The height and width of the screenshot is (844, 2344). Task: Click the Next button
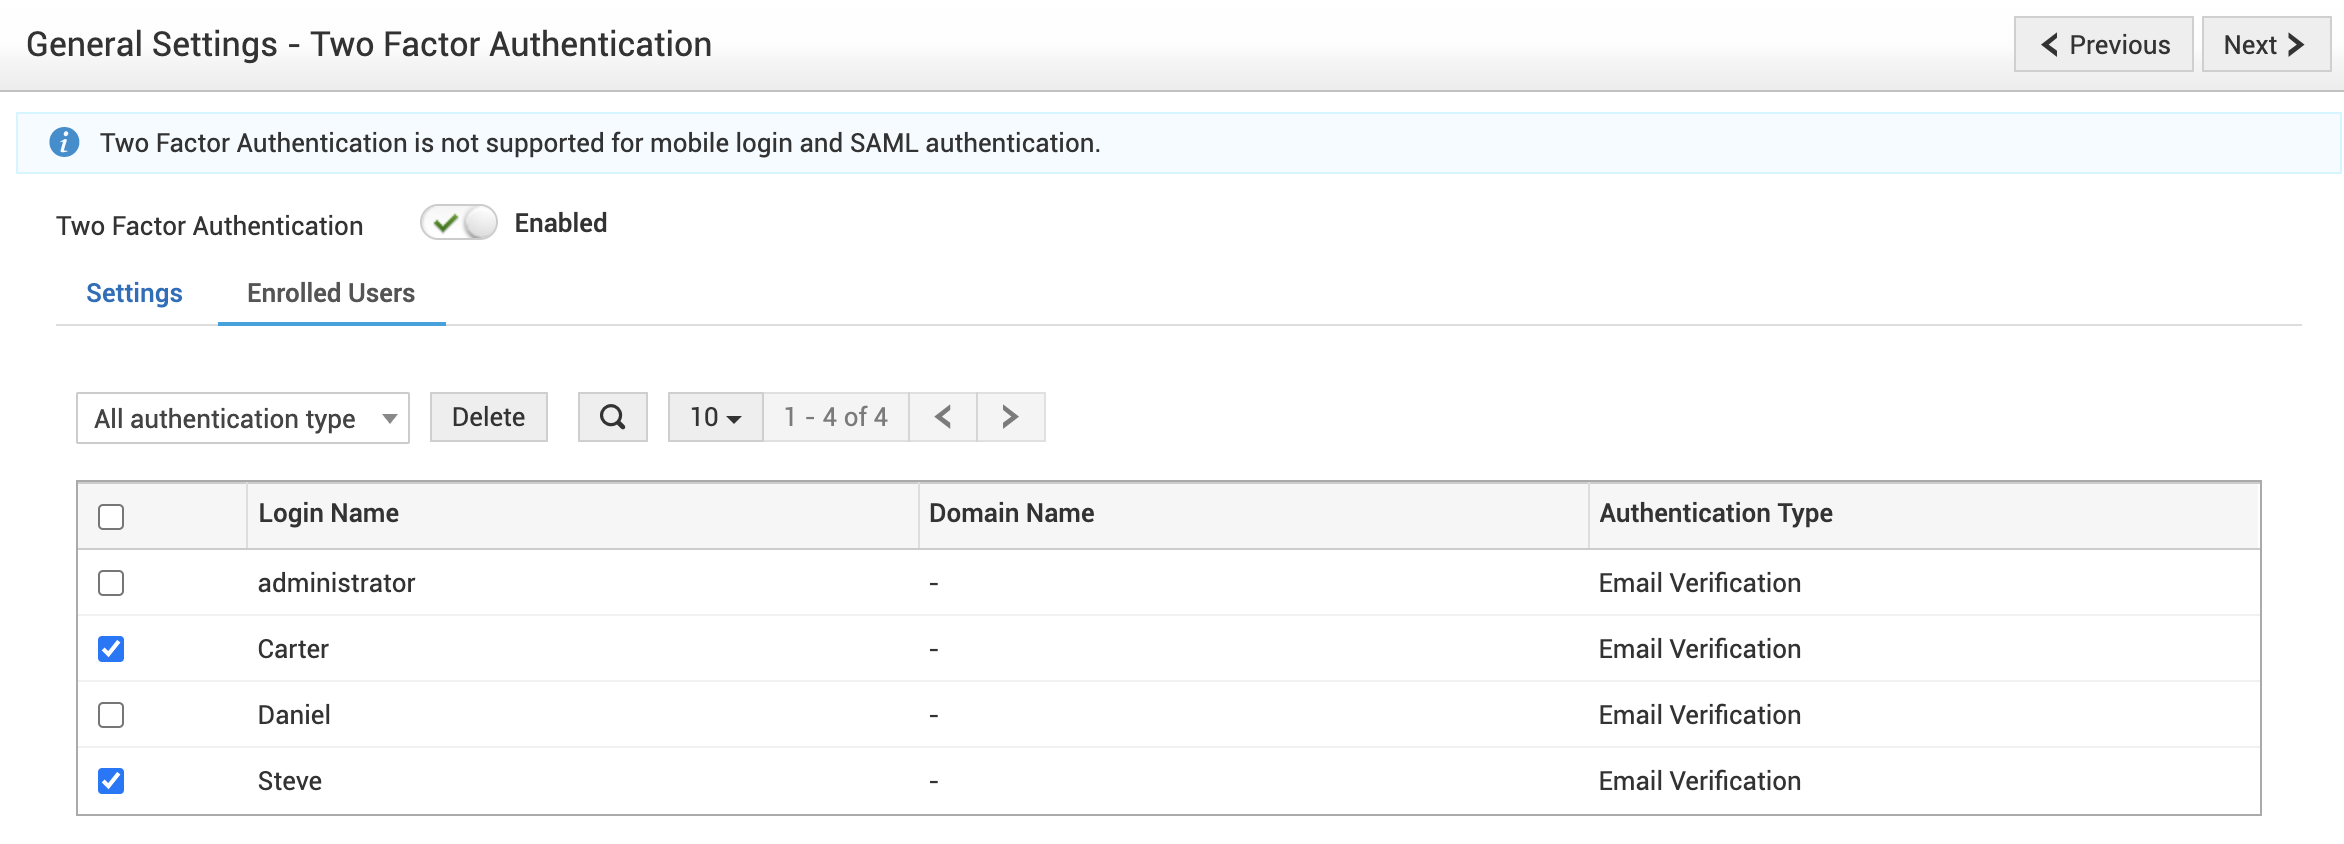2265,45
